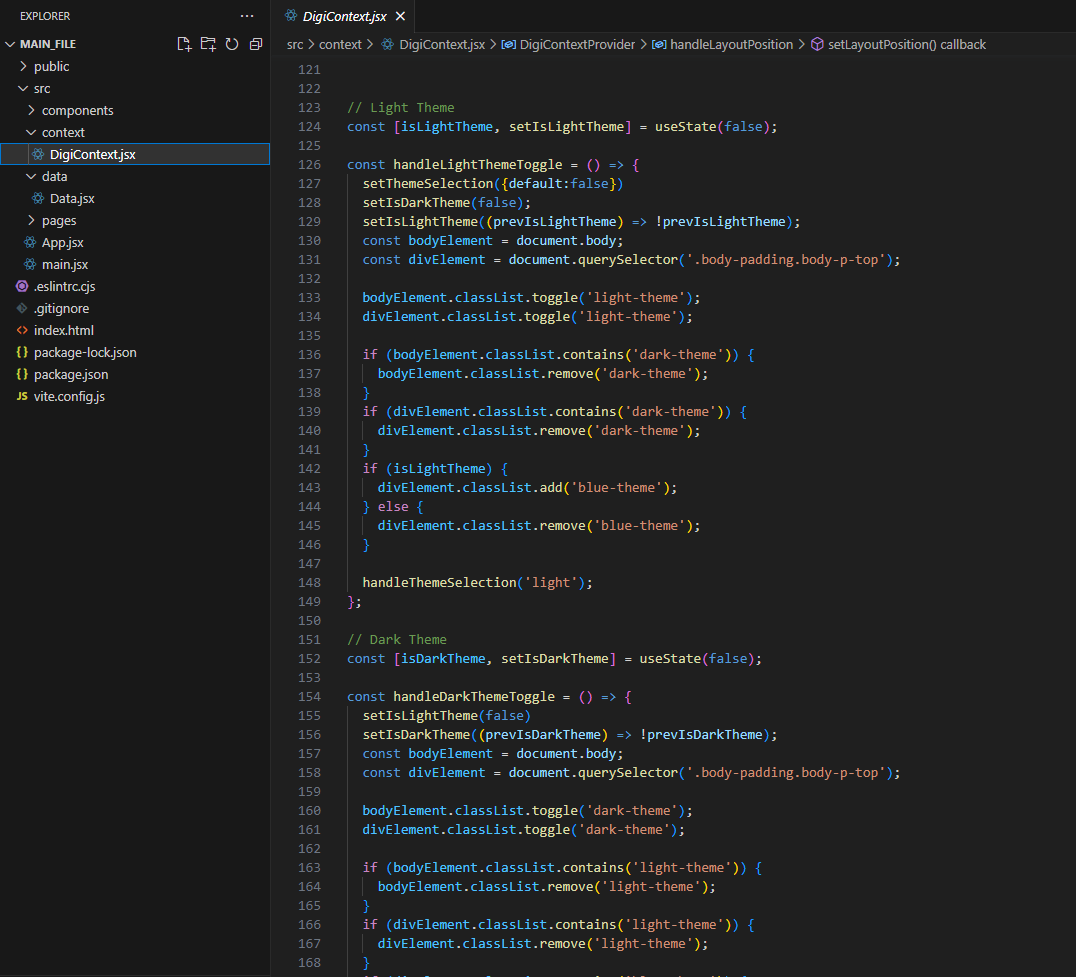Close the DigiContext.jsx editor tab
1076x977 pixels.
[x=400, y=17]
